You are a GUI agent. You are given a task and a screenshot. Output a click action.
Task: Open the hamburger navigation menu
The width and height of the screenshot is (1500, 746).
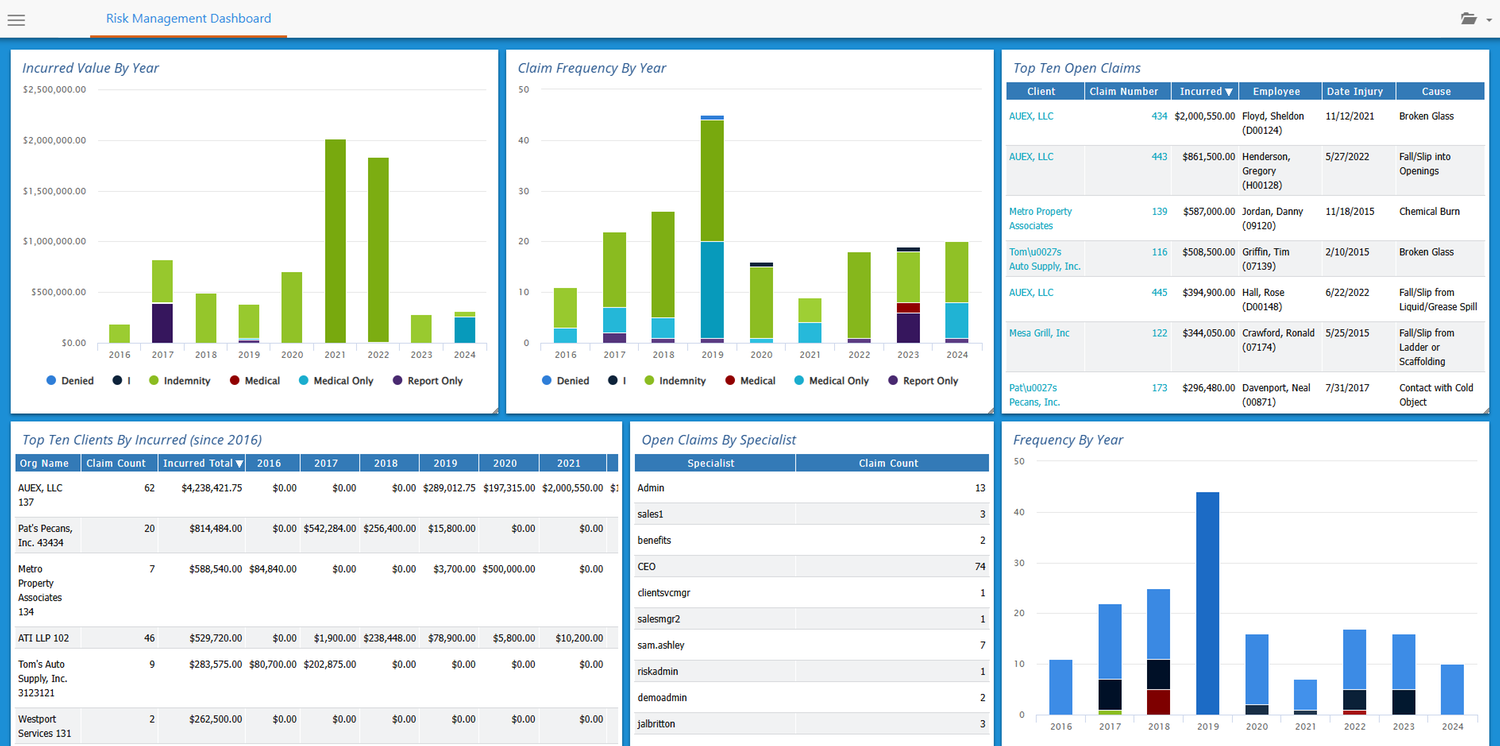[x=16, y=20]
